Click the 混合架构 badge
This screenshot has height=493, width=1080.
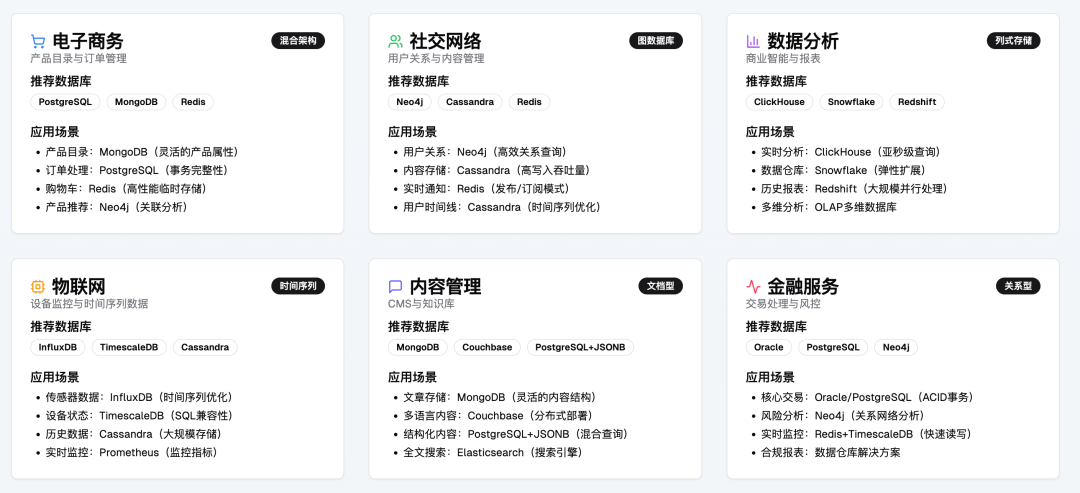point(298,41)
